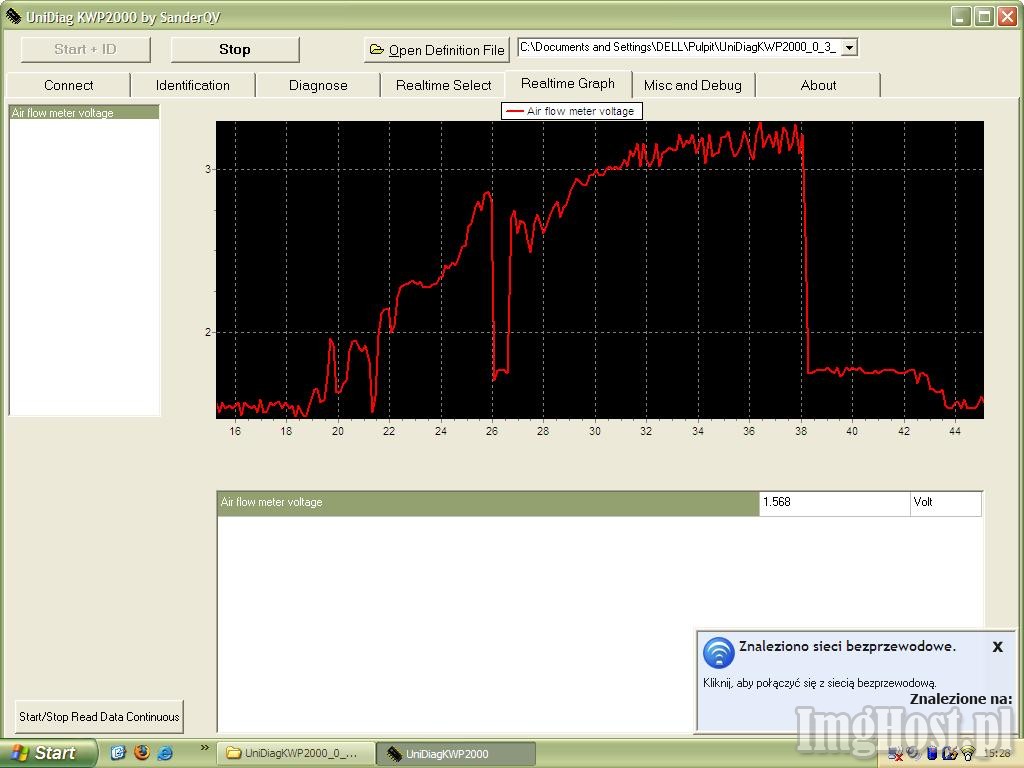
Task: Click the UniDiagKWP2000 taskbar button
Action: point(456,754)
